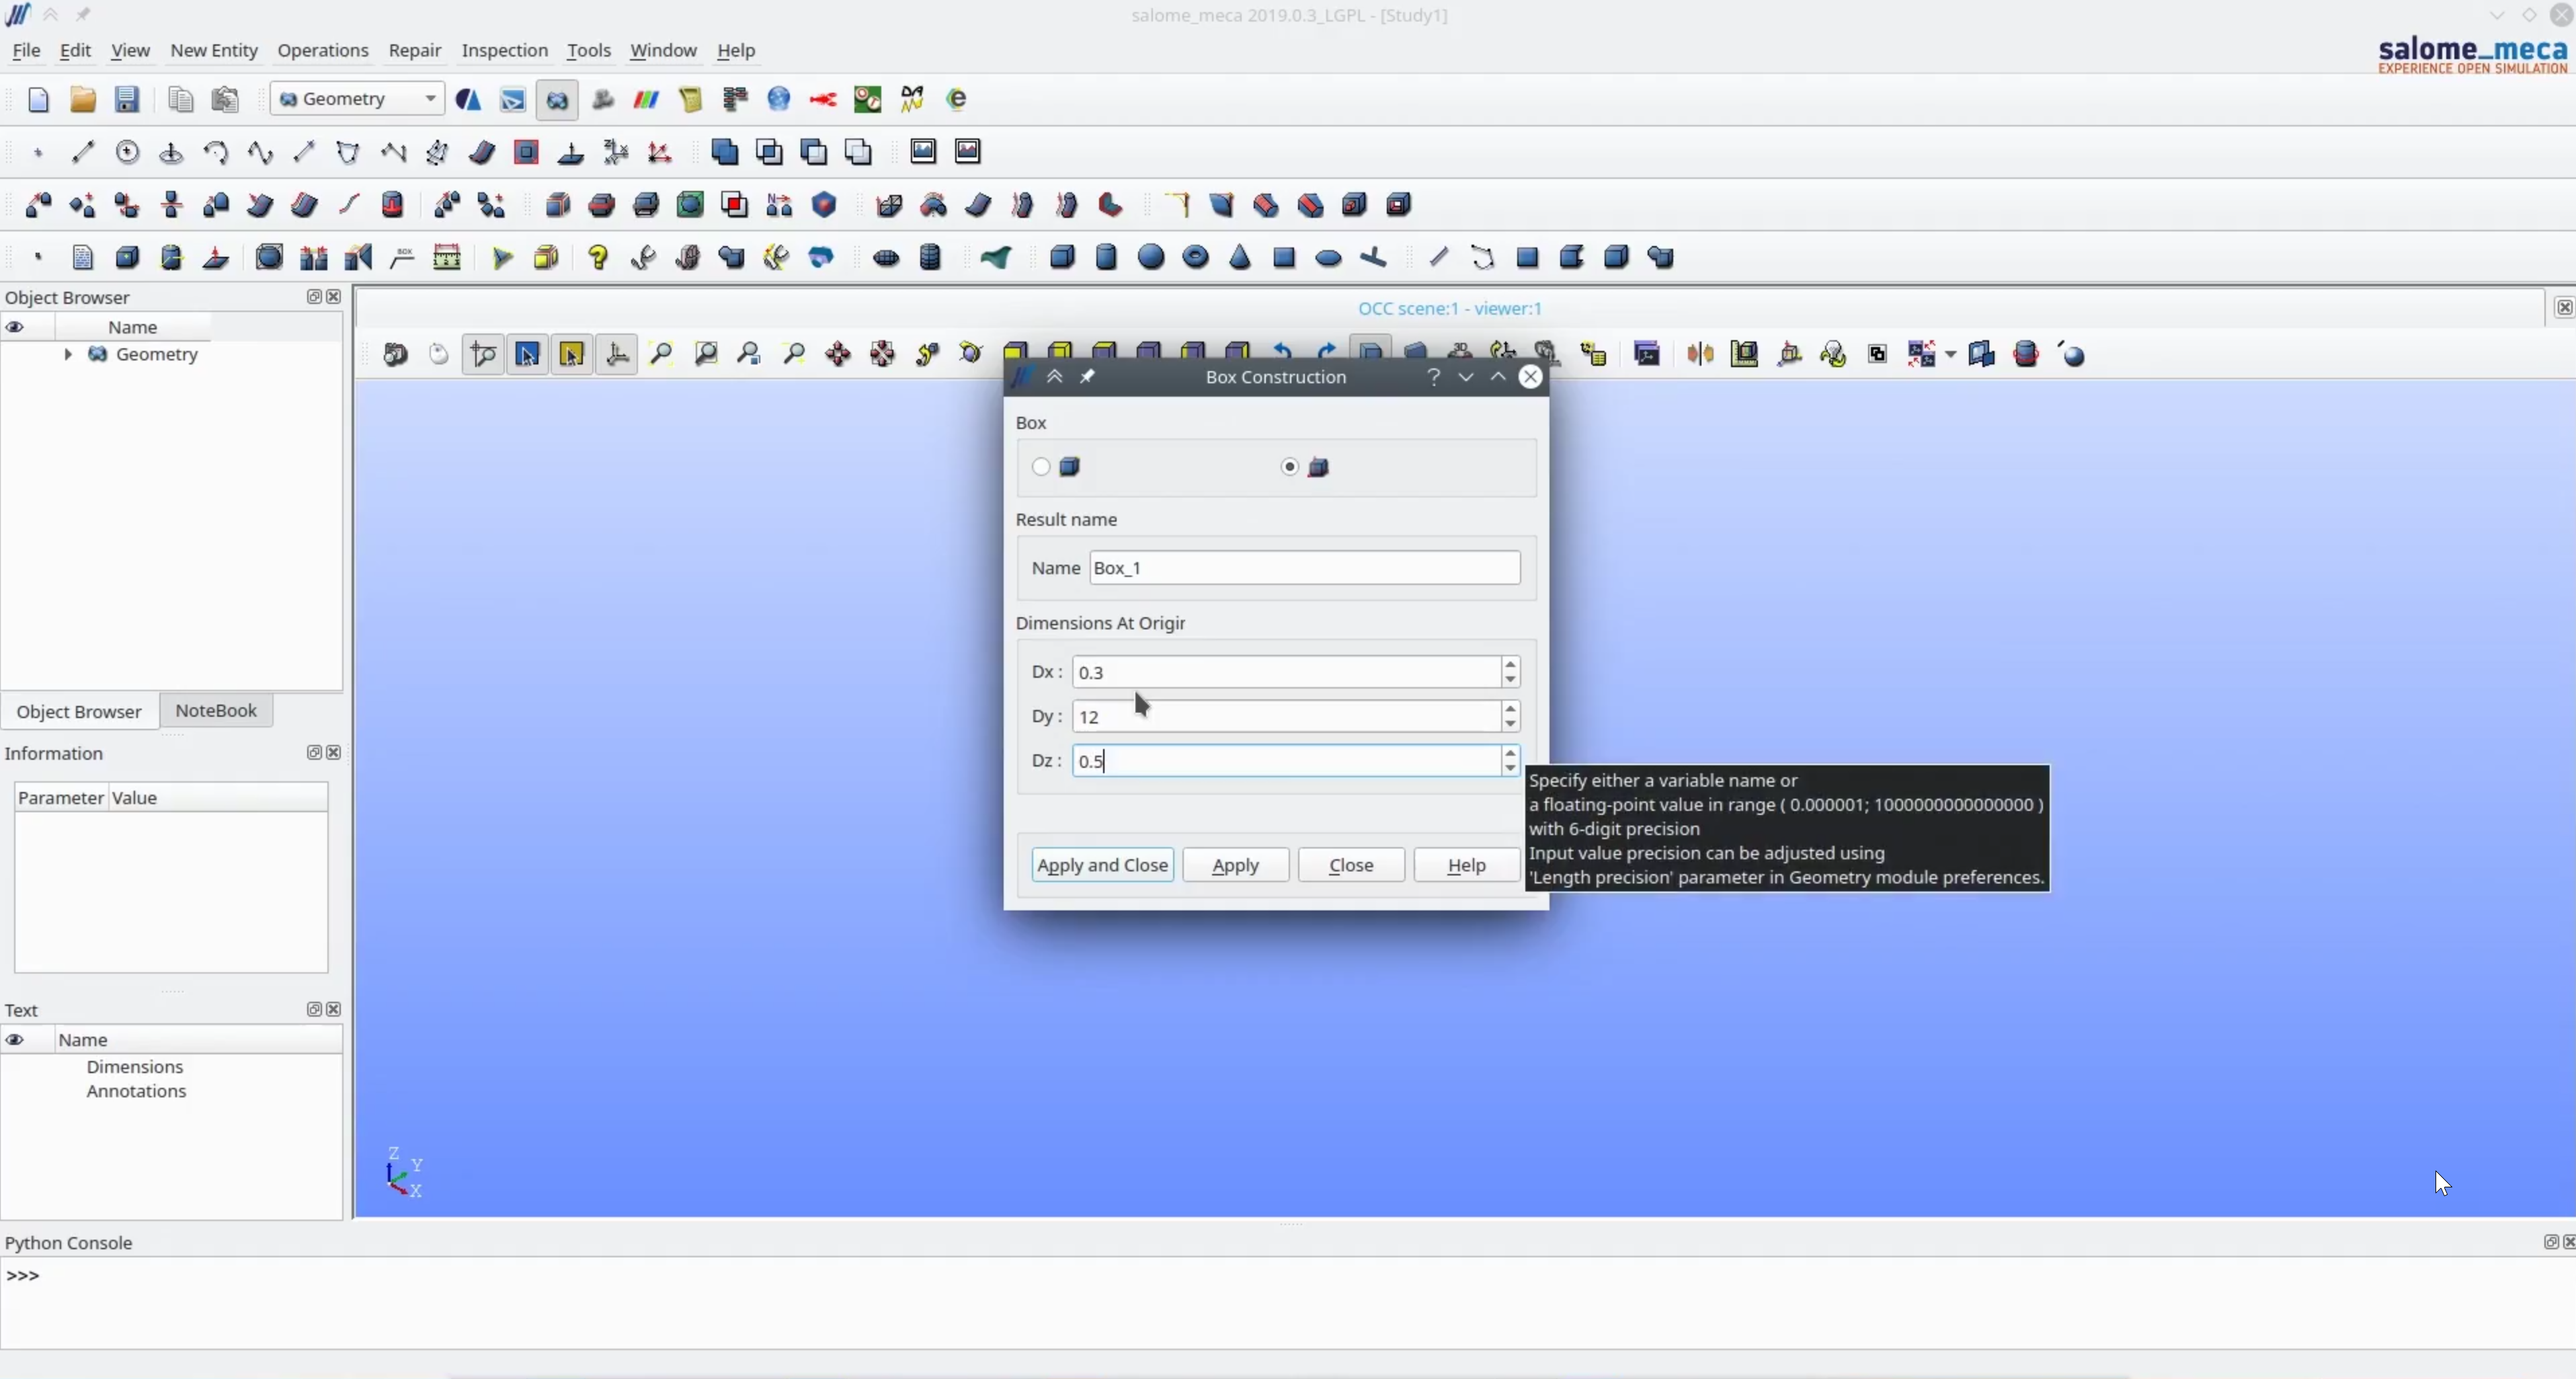Open the Geometry module selector dropdown
The height and width of the screenshot is (1379, 2576).
tap(430, 99)
